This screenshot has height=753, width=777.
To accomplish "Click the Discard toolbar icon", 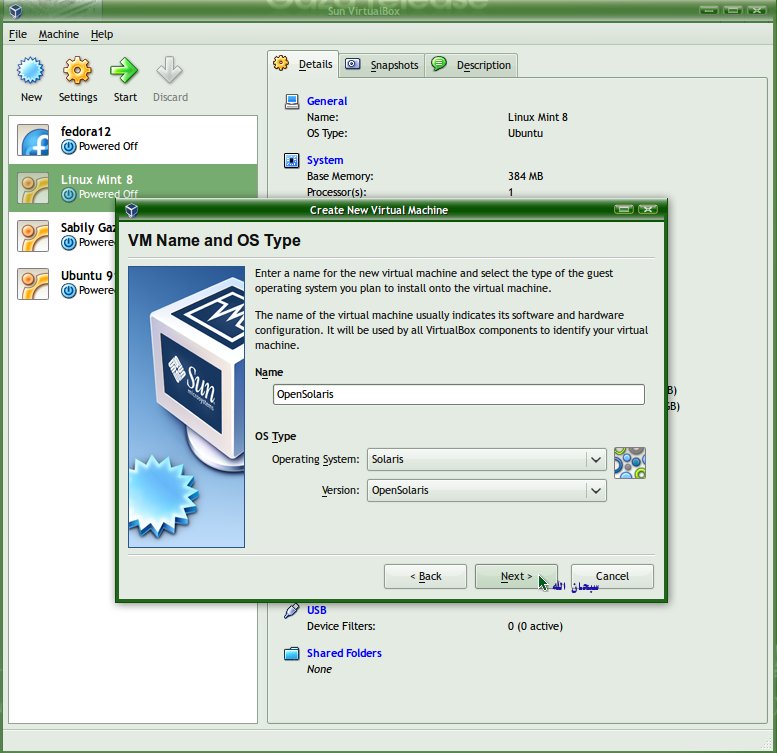I will pos(169,70).
